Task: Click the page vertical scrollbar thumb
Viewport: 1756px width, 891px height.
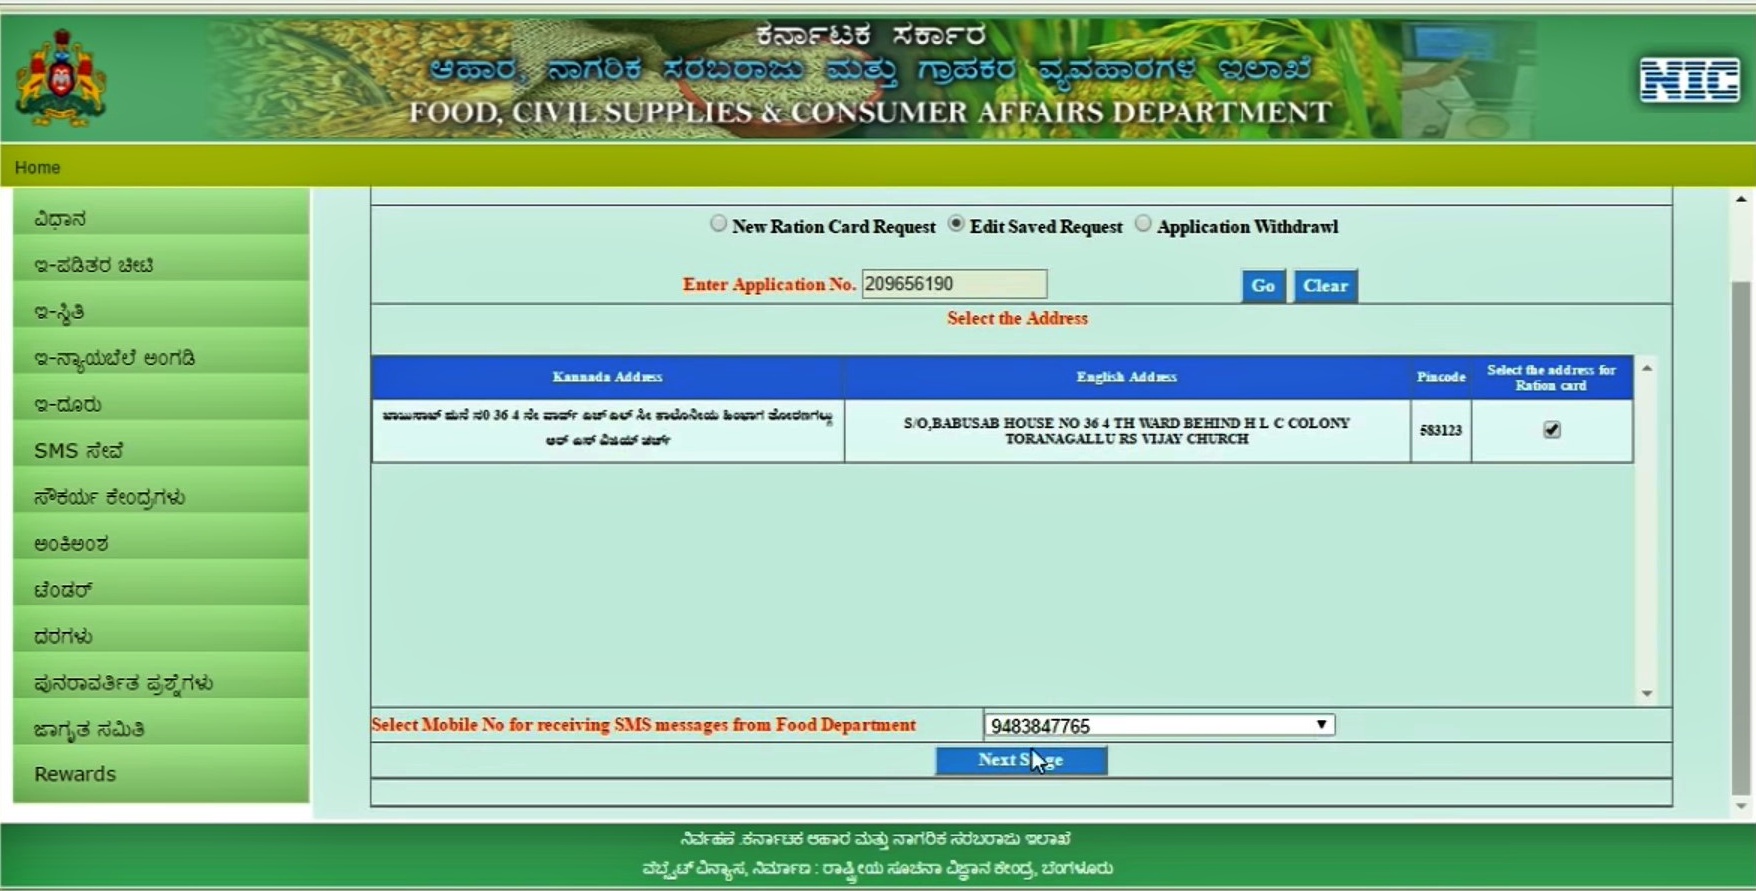Action: coord(1741,537)
